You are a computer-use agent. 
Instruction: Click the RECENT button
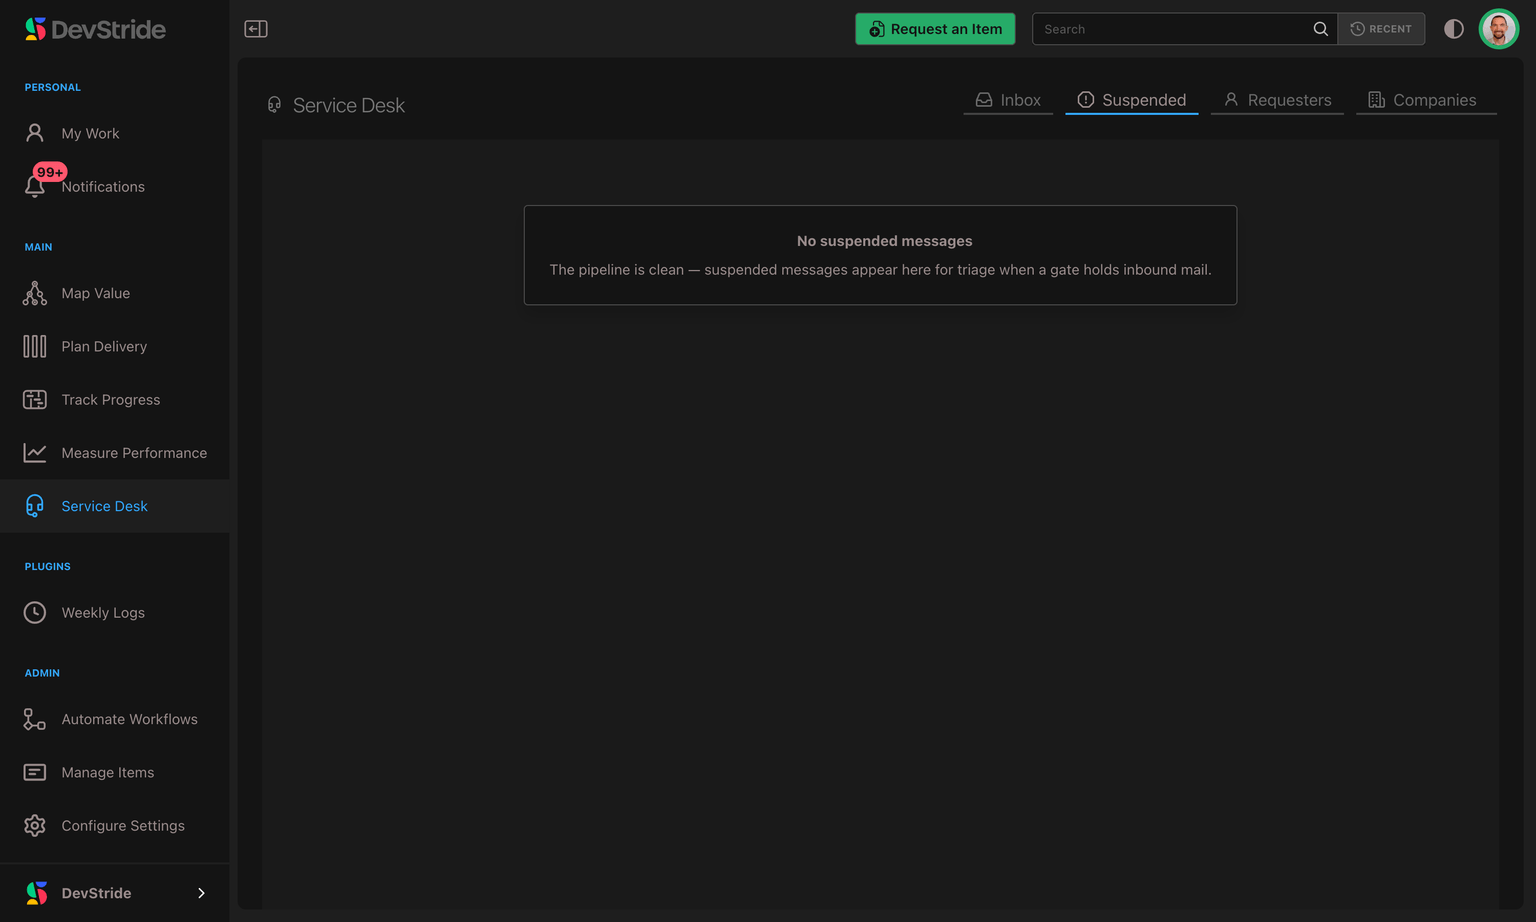pos(1381,29)
